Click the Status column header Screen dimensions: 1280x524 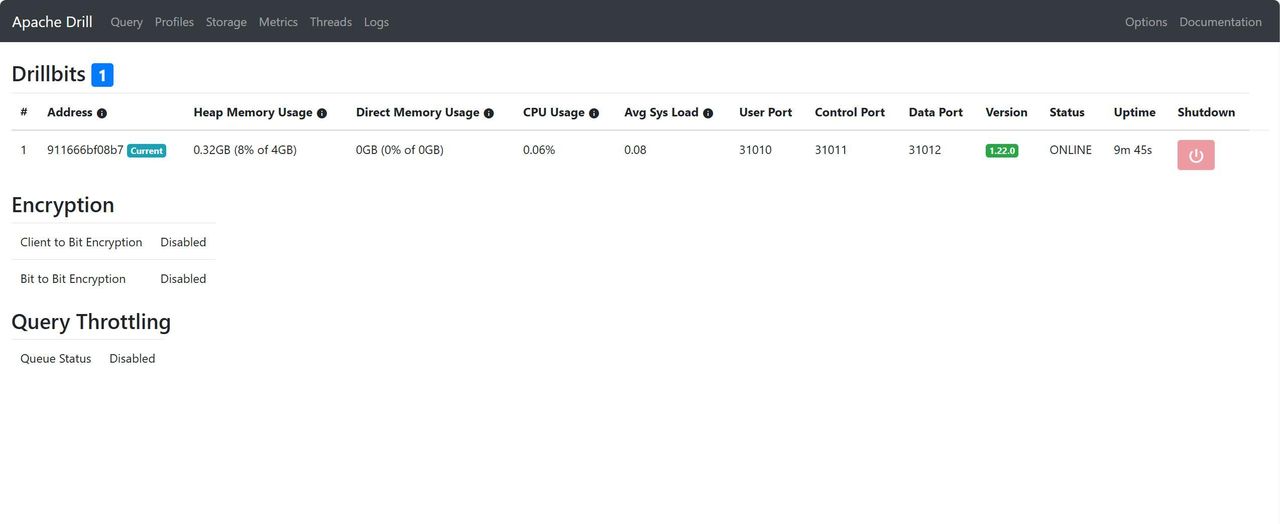click(1067, 112)
